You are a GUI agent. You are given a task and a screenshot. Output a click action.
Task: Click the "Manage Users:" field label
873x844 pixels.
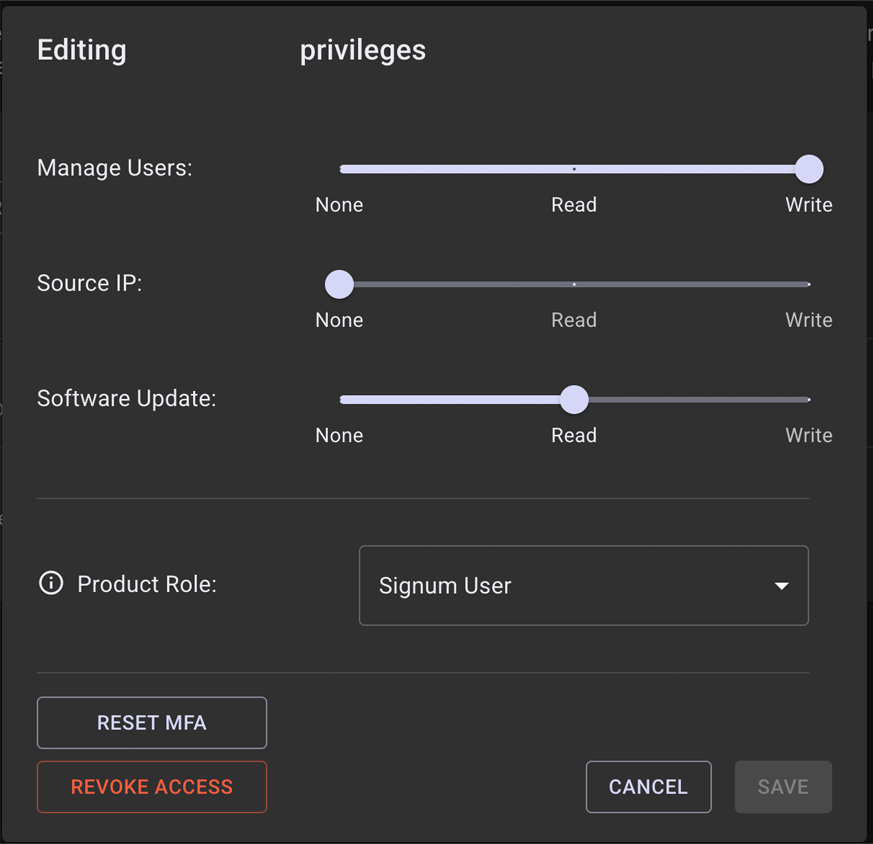(x=115, y=168)
